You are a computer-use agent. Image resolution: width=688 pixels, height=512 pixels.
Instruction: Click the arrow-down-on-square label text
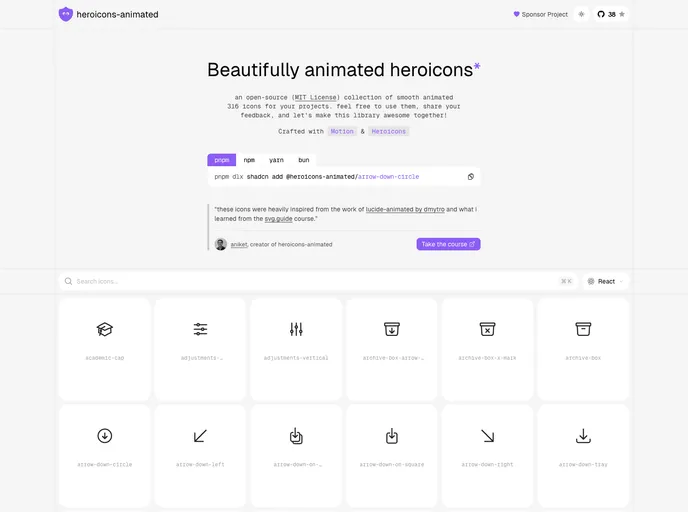coord(392,464)
